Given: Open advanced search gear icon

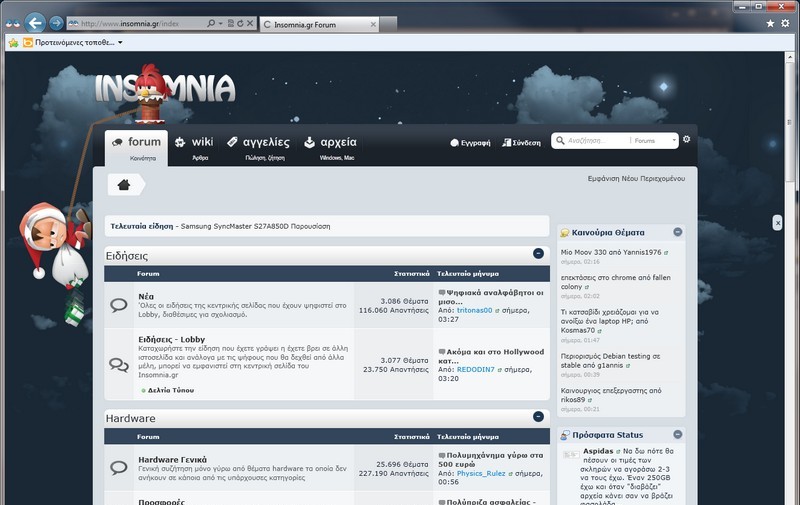Looking at the screenshot, I should point(687,139).
